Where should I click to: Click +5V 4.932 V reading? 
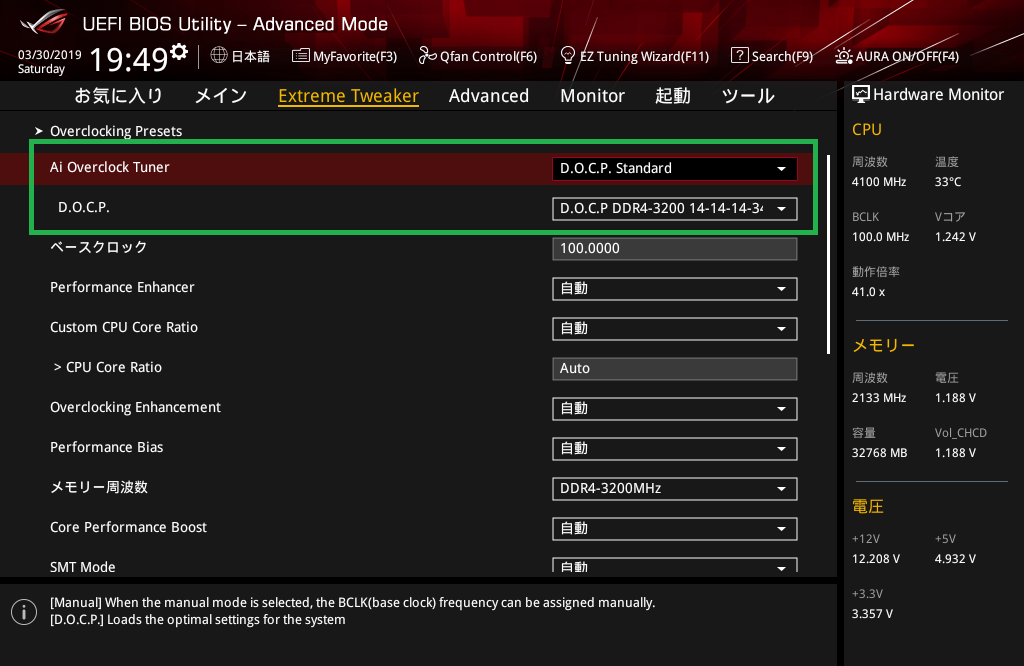click(x=955, y=559)
